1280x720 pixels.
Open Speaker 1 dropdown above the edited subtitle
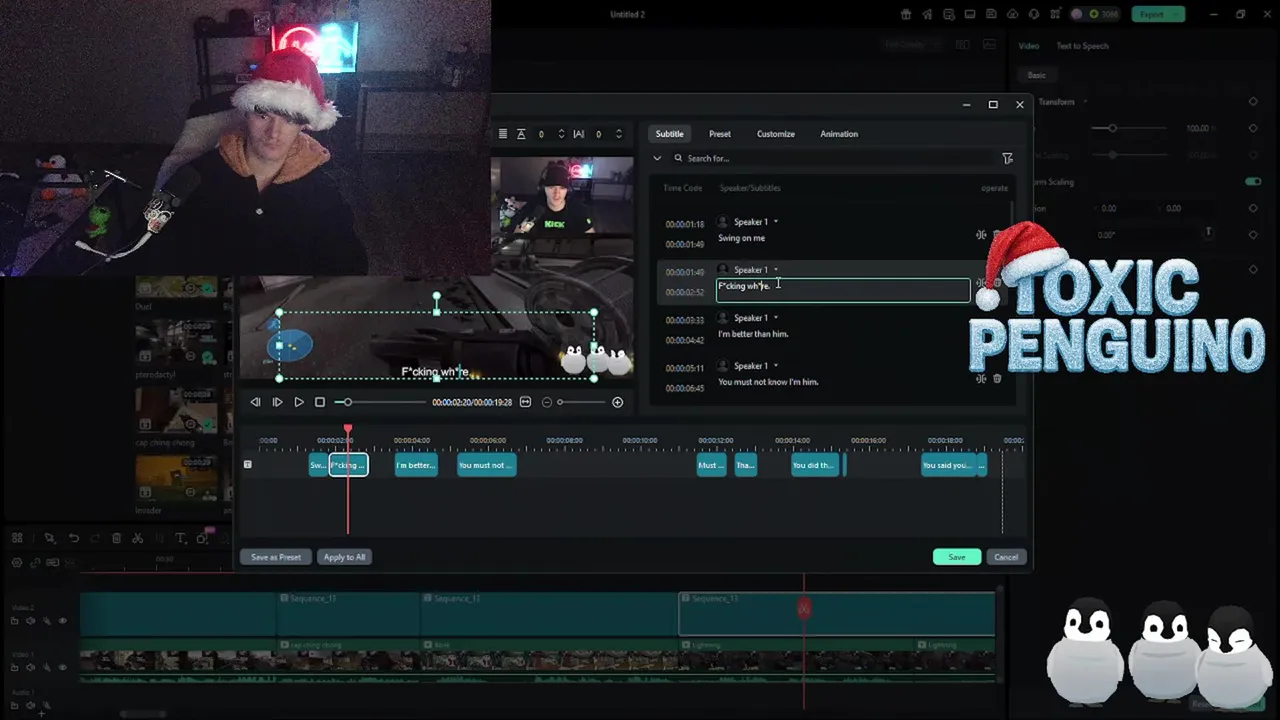point(776,270)
